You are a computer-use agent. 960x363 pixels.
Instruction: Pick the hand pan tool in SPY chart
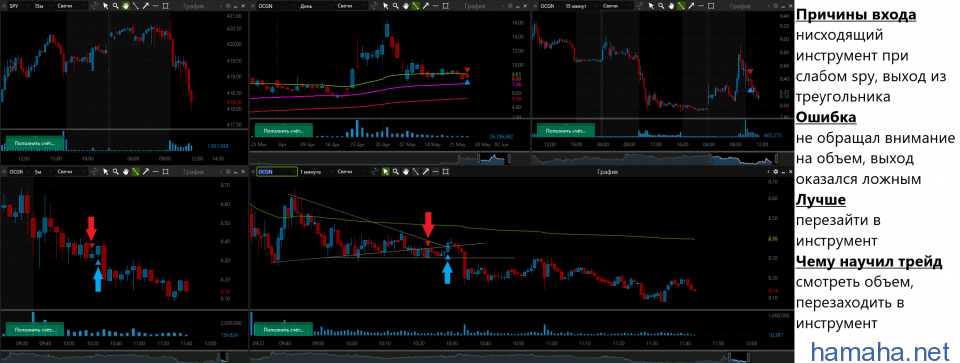(x=125, y=6)
